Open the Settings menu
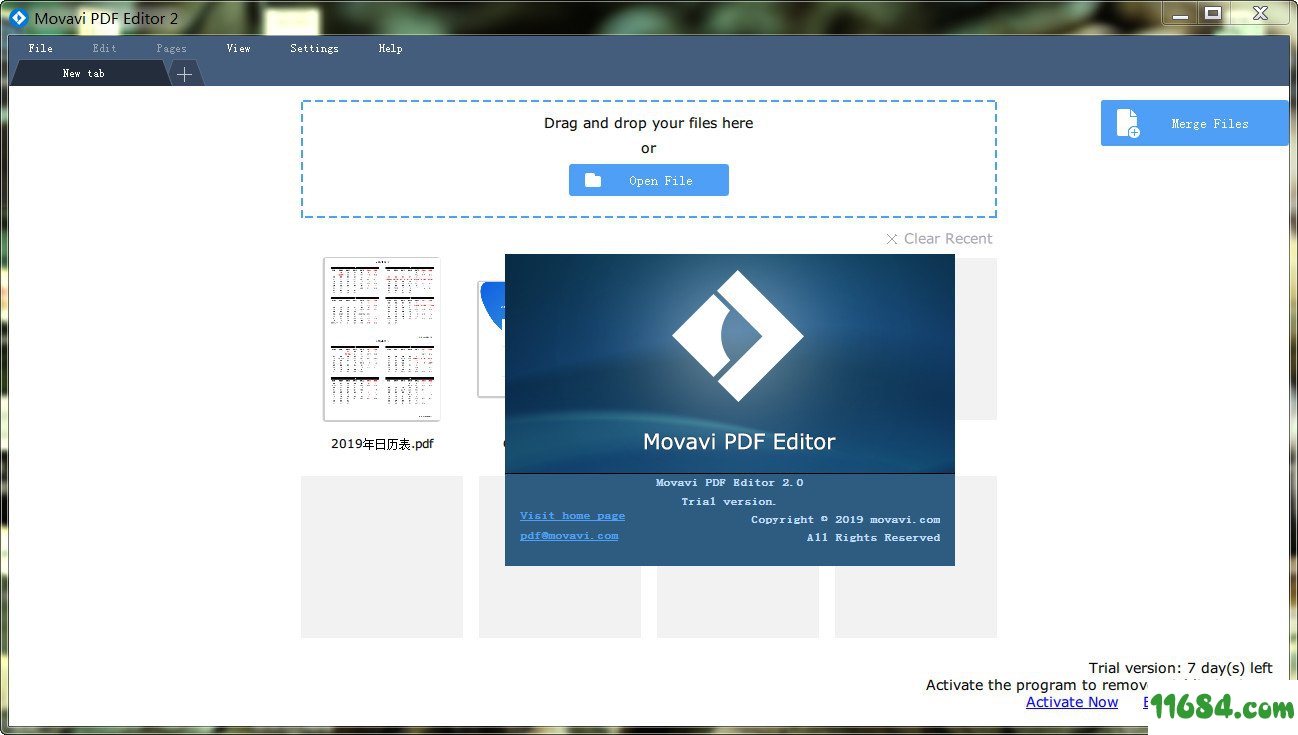Screen dimensions: 1298x735 coord(314,48)
